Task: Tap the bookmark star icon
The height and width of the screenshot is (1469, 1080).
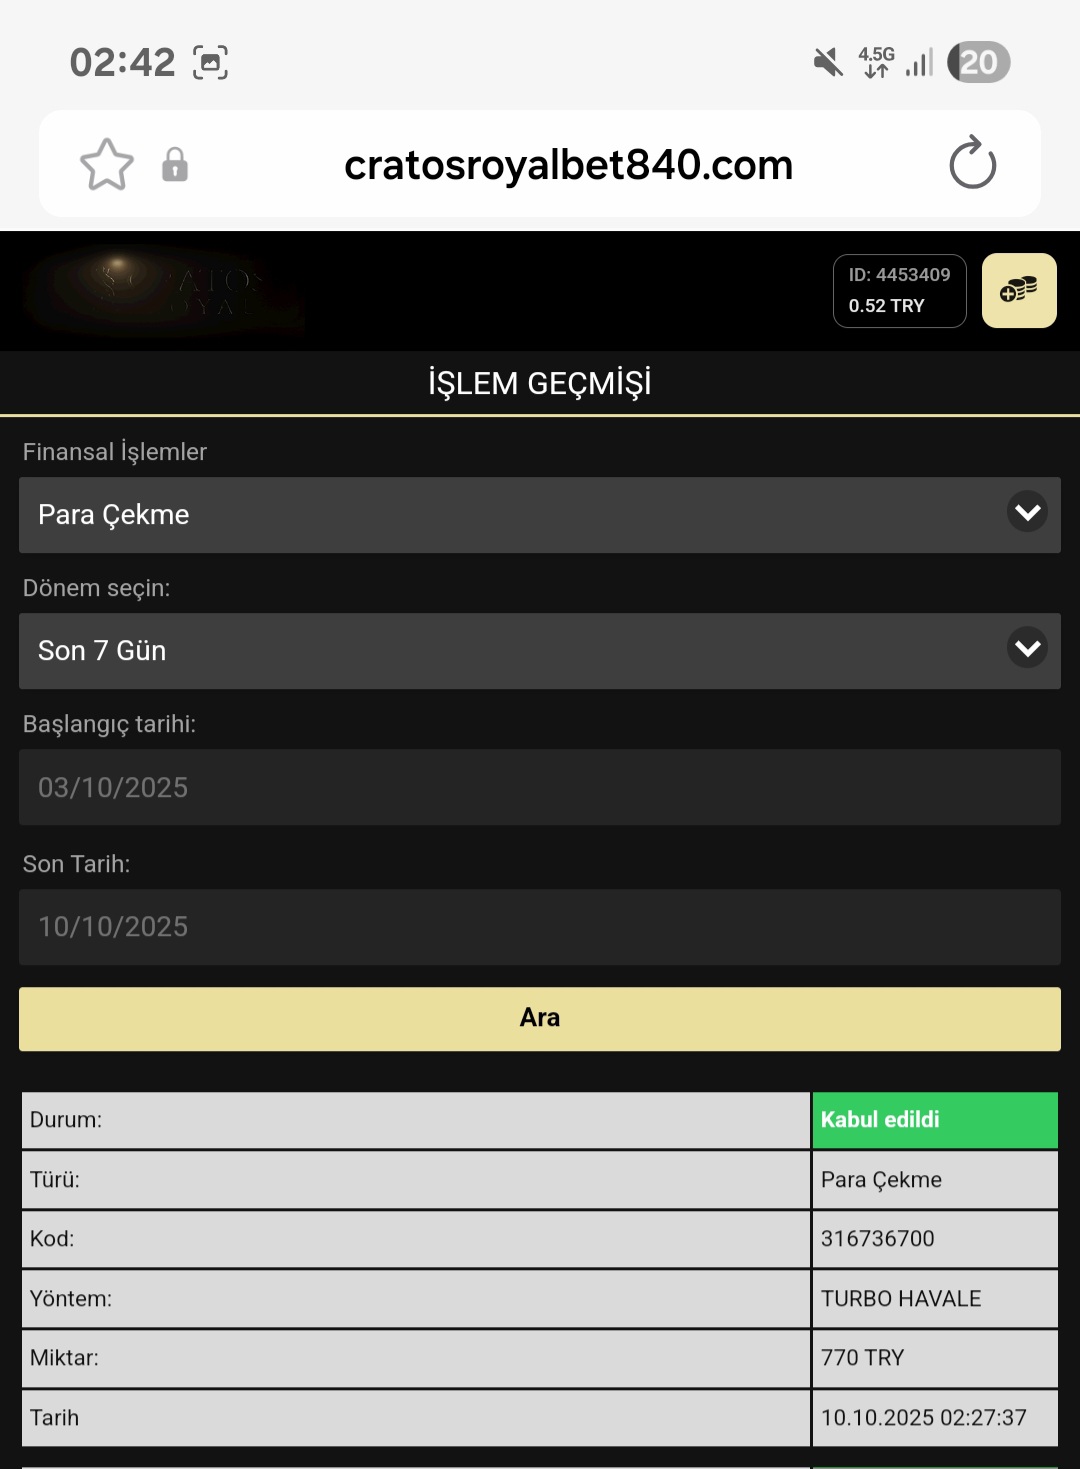Action: coord(106,165)
